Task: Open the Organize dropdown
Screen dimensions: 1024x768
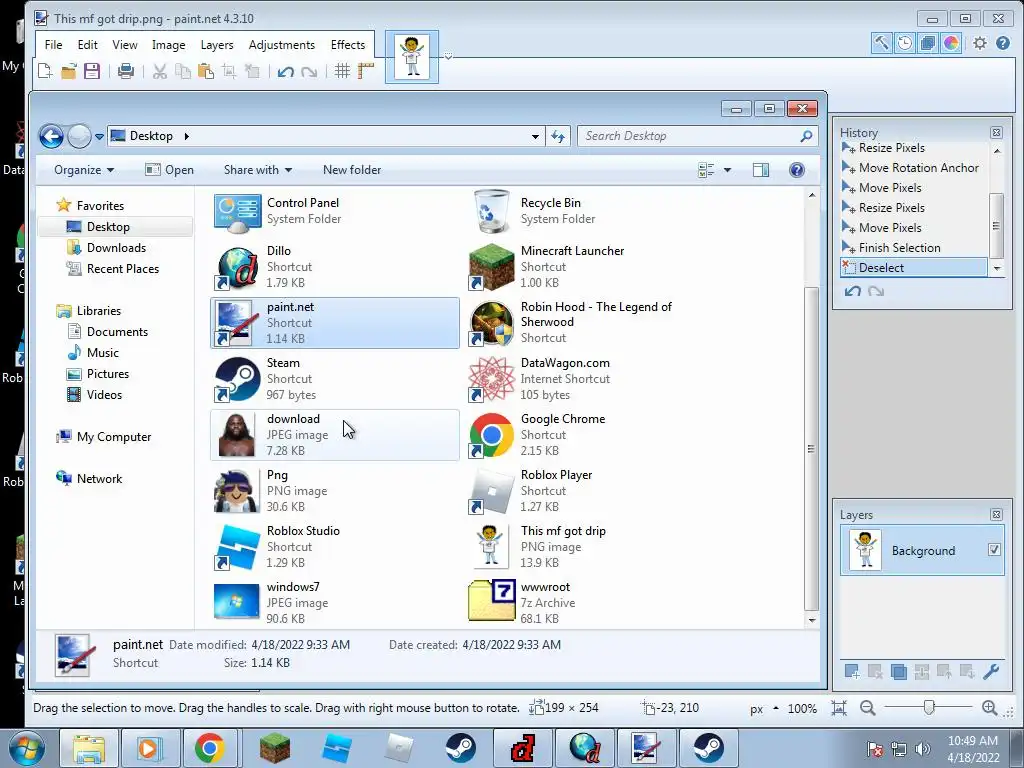Action: [84, 170]
